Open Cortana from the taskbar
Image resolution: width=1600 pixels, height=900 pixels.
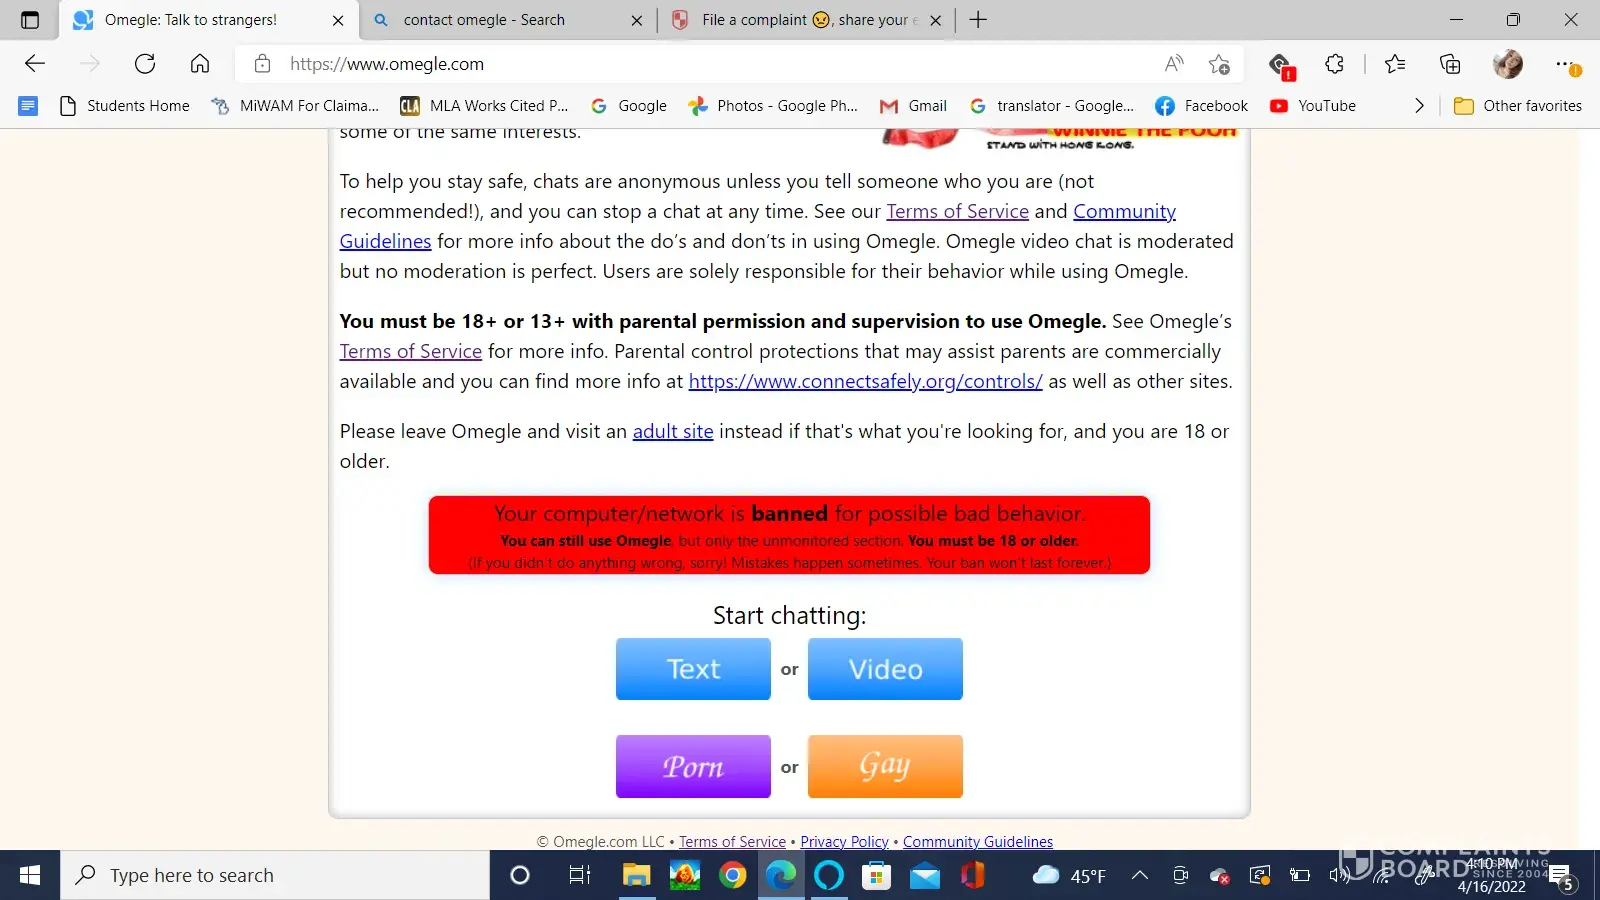(x=520, y=876)
